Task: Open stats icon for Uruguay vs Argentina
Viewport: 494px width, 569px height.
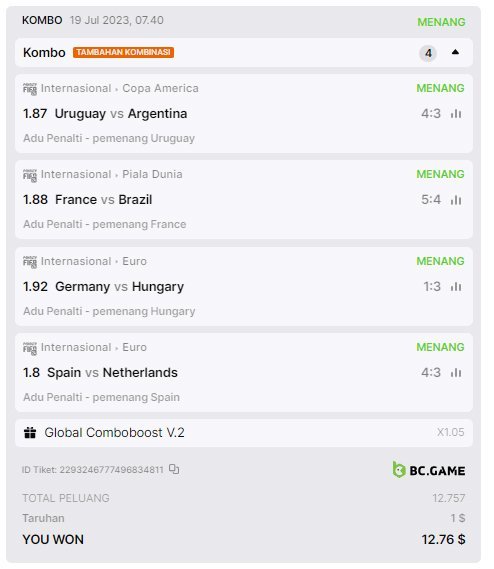Action: (x=456, y=114)
